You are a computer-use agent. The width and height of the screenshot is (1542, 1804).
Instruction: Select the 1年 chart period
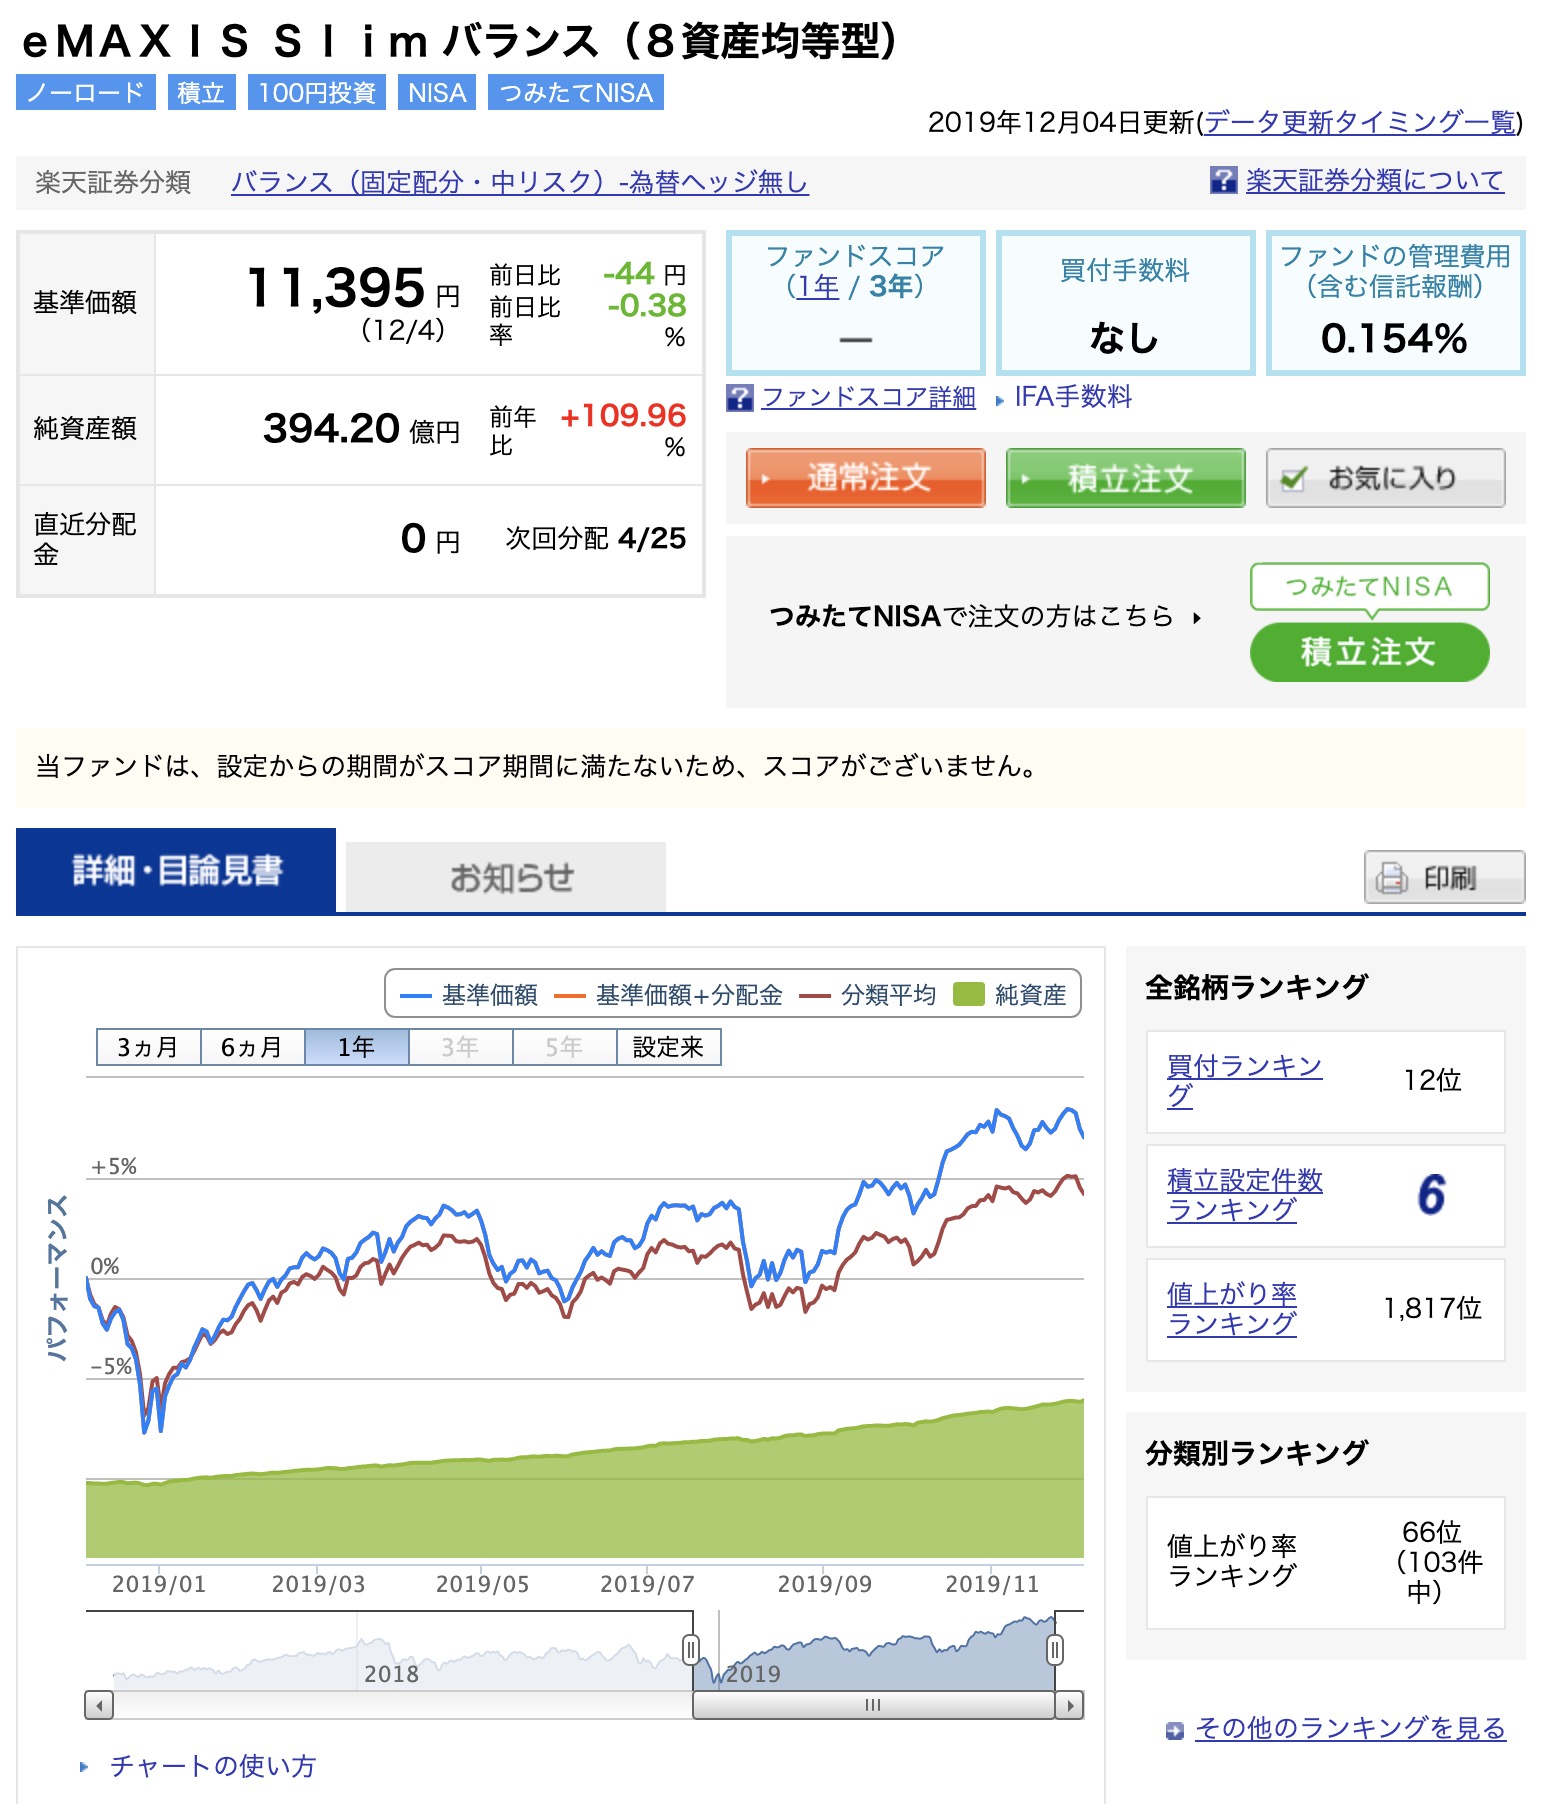point(356,1047)
